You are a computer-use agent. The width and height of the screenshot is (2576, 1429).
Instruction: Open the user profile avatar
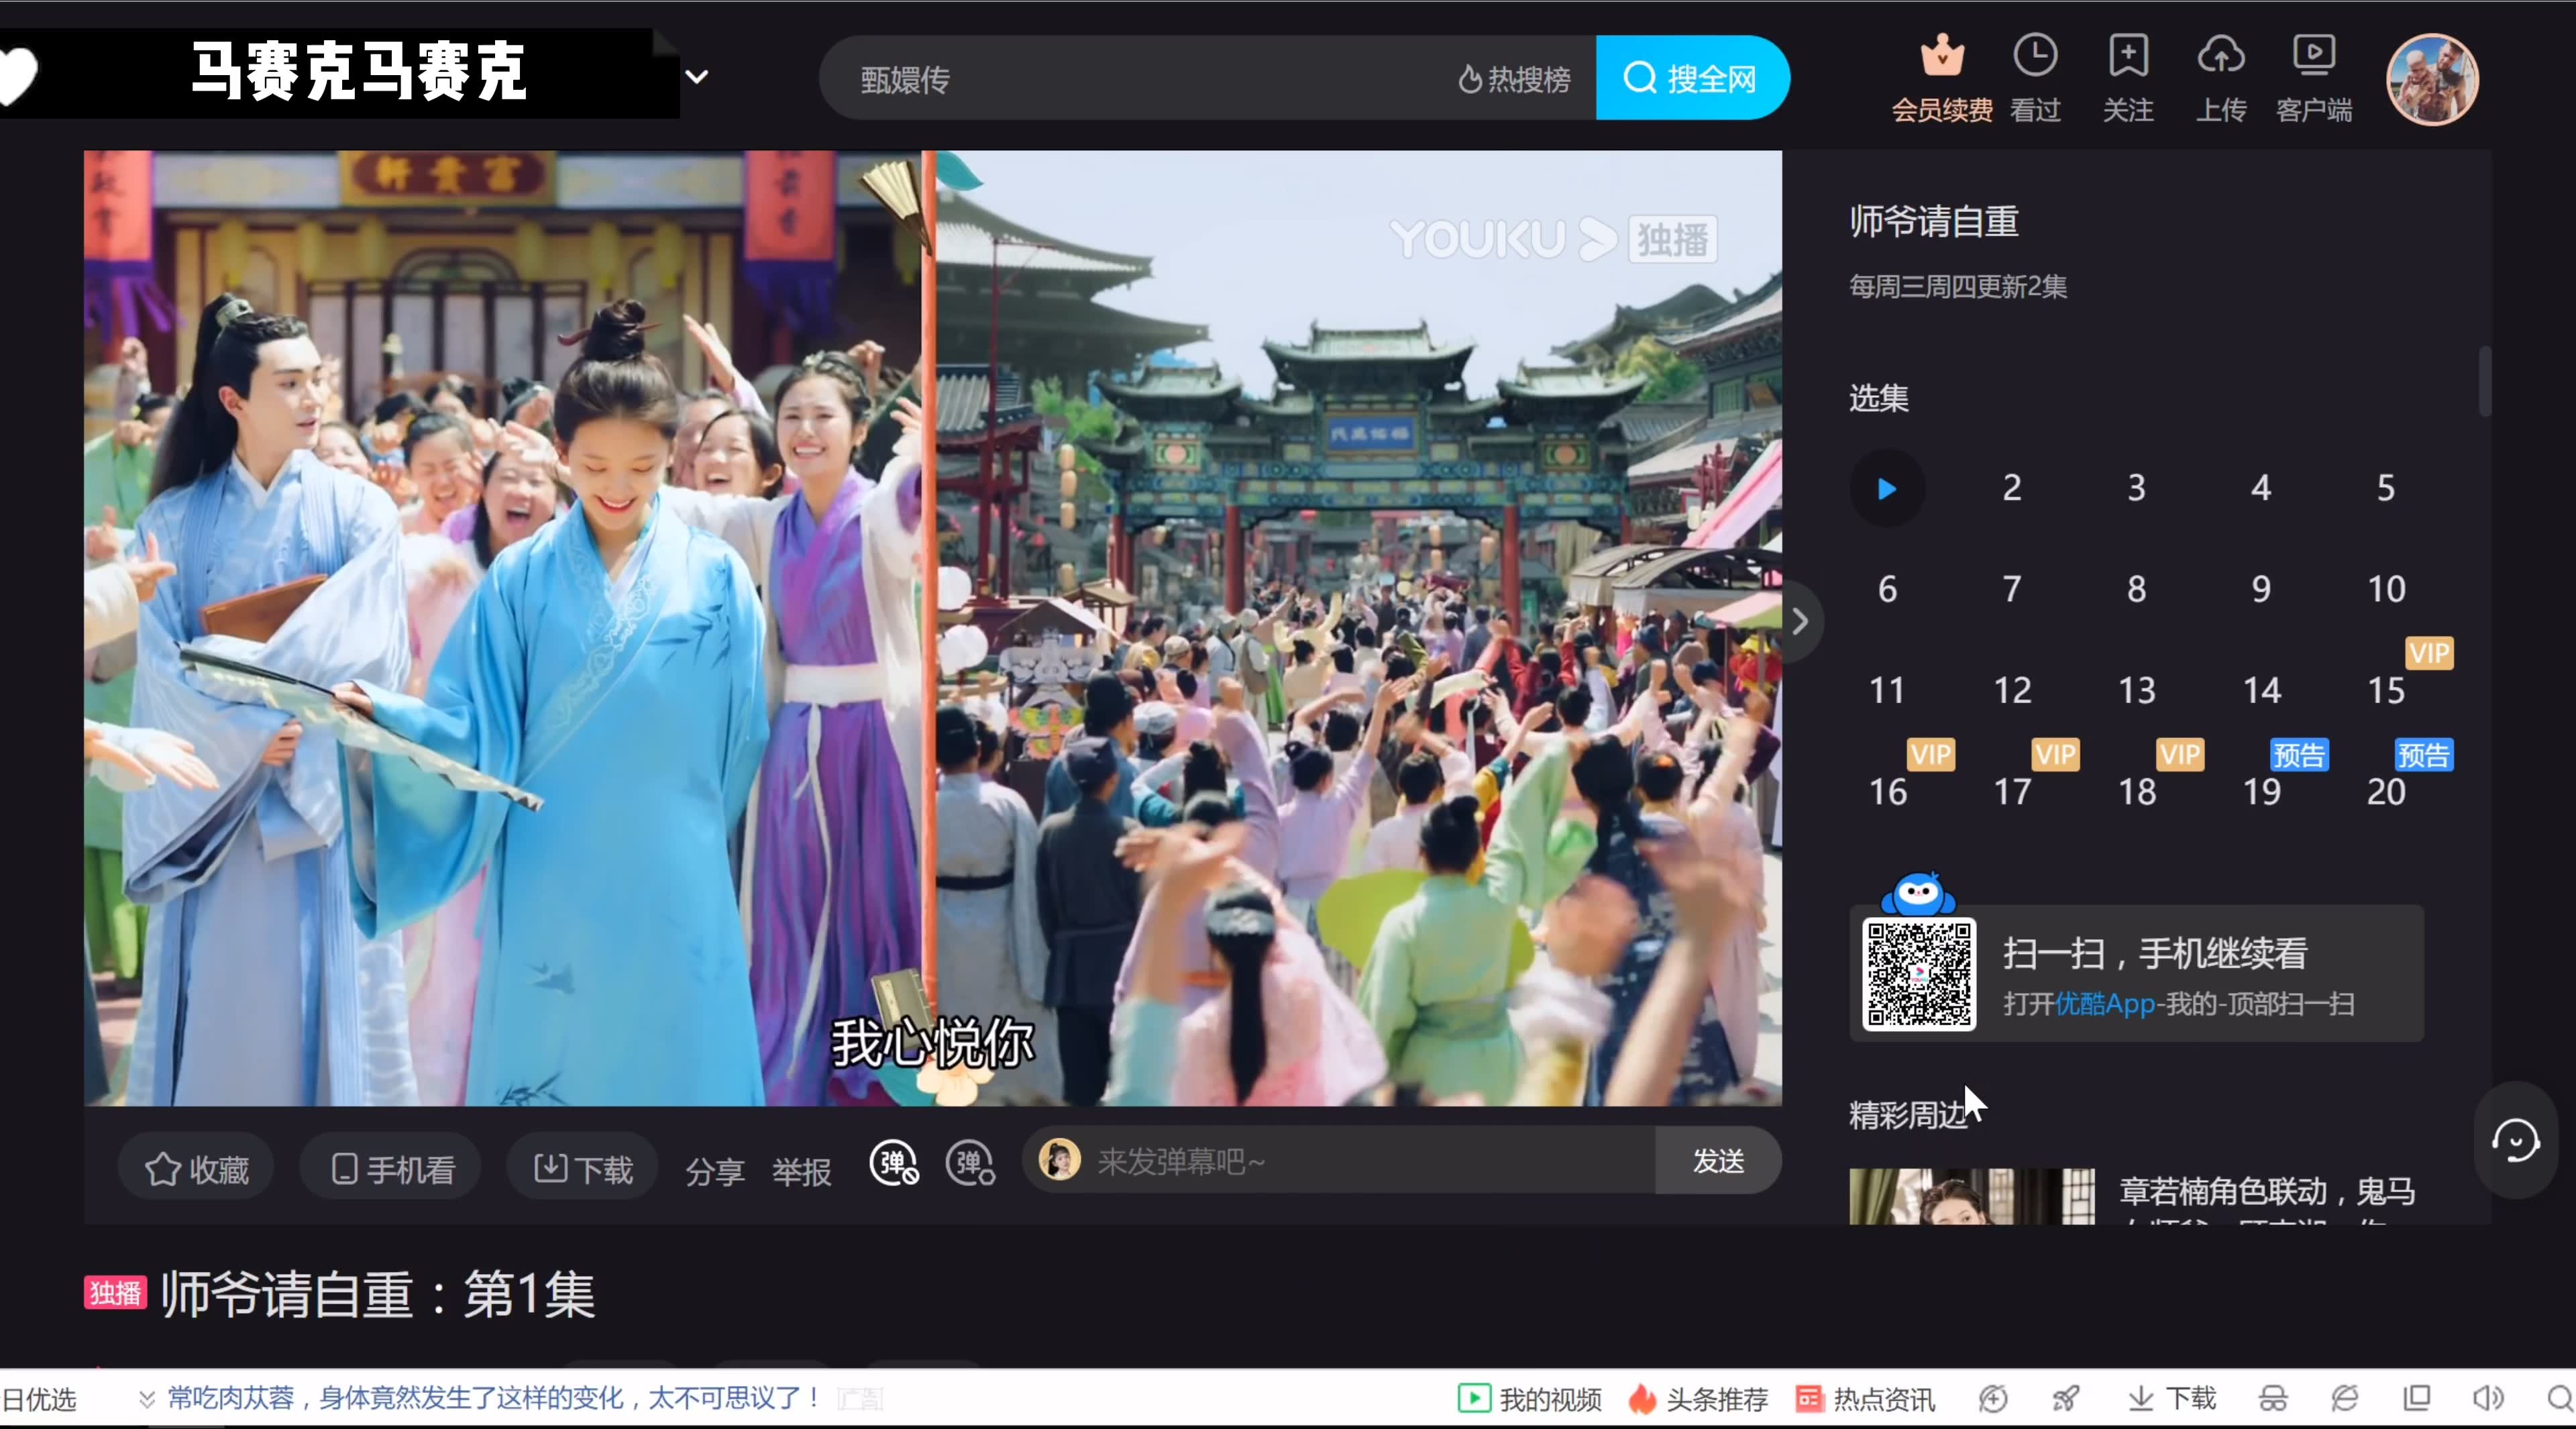click(x=2432, y=79)
